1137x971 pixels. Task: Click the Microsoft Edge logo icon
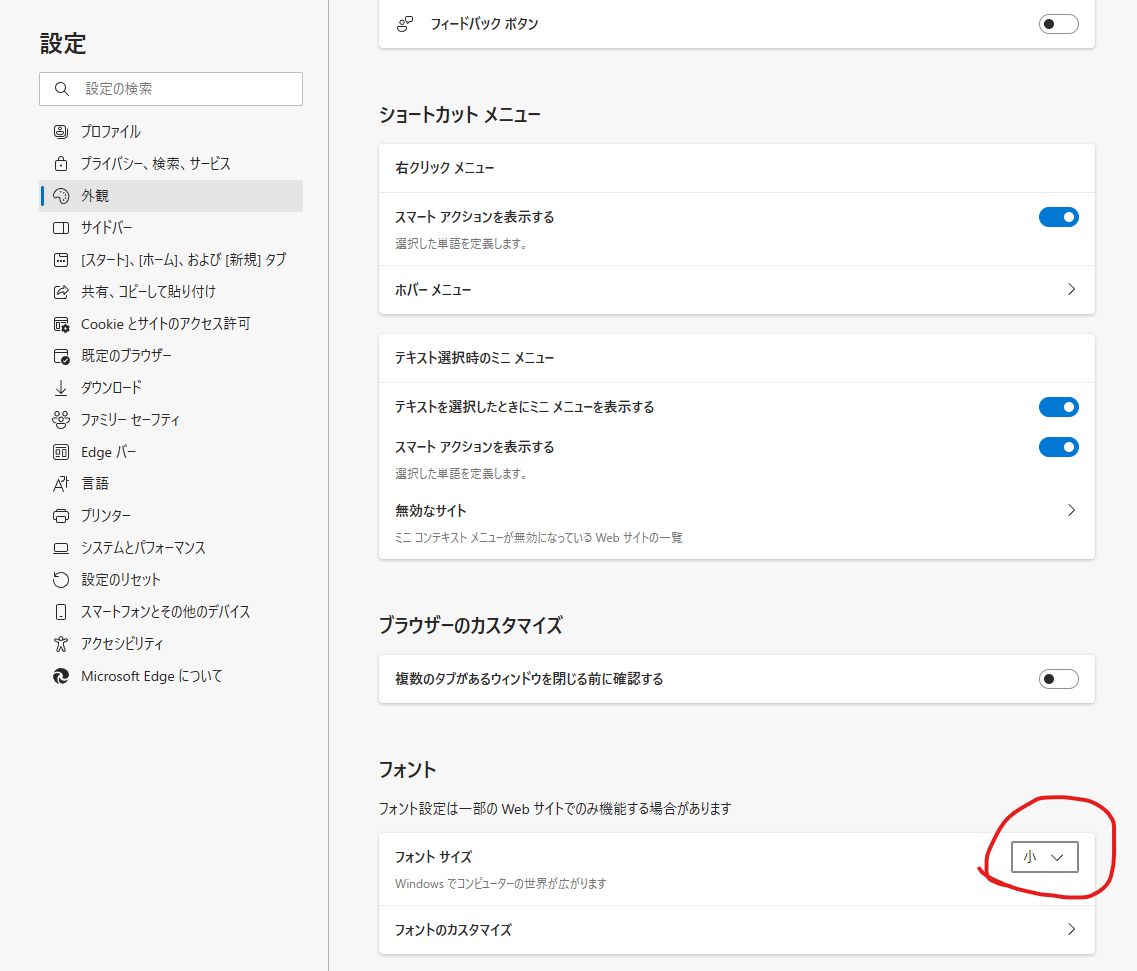61,676
